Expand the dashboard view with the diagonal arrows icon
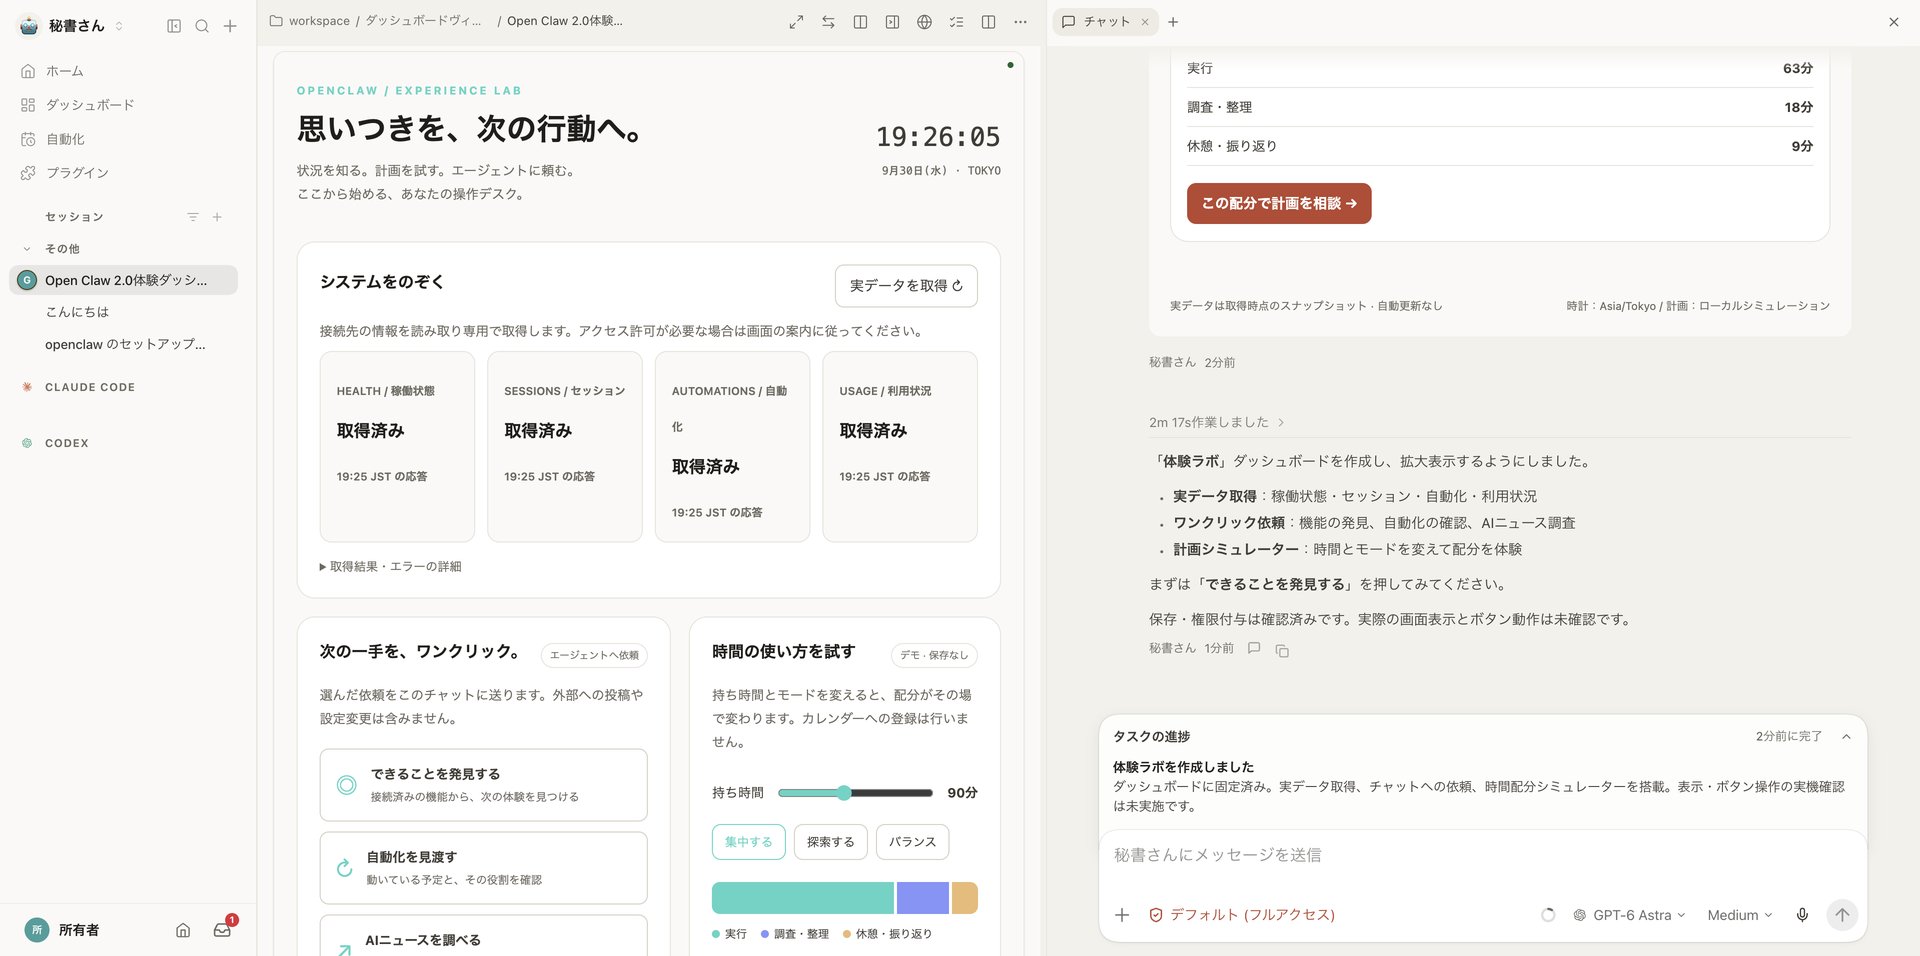 [796, 22]
